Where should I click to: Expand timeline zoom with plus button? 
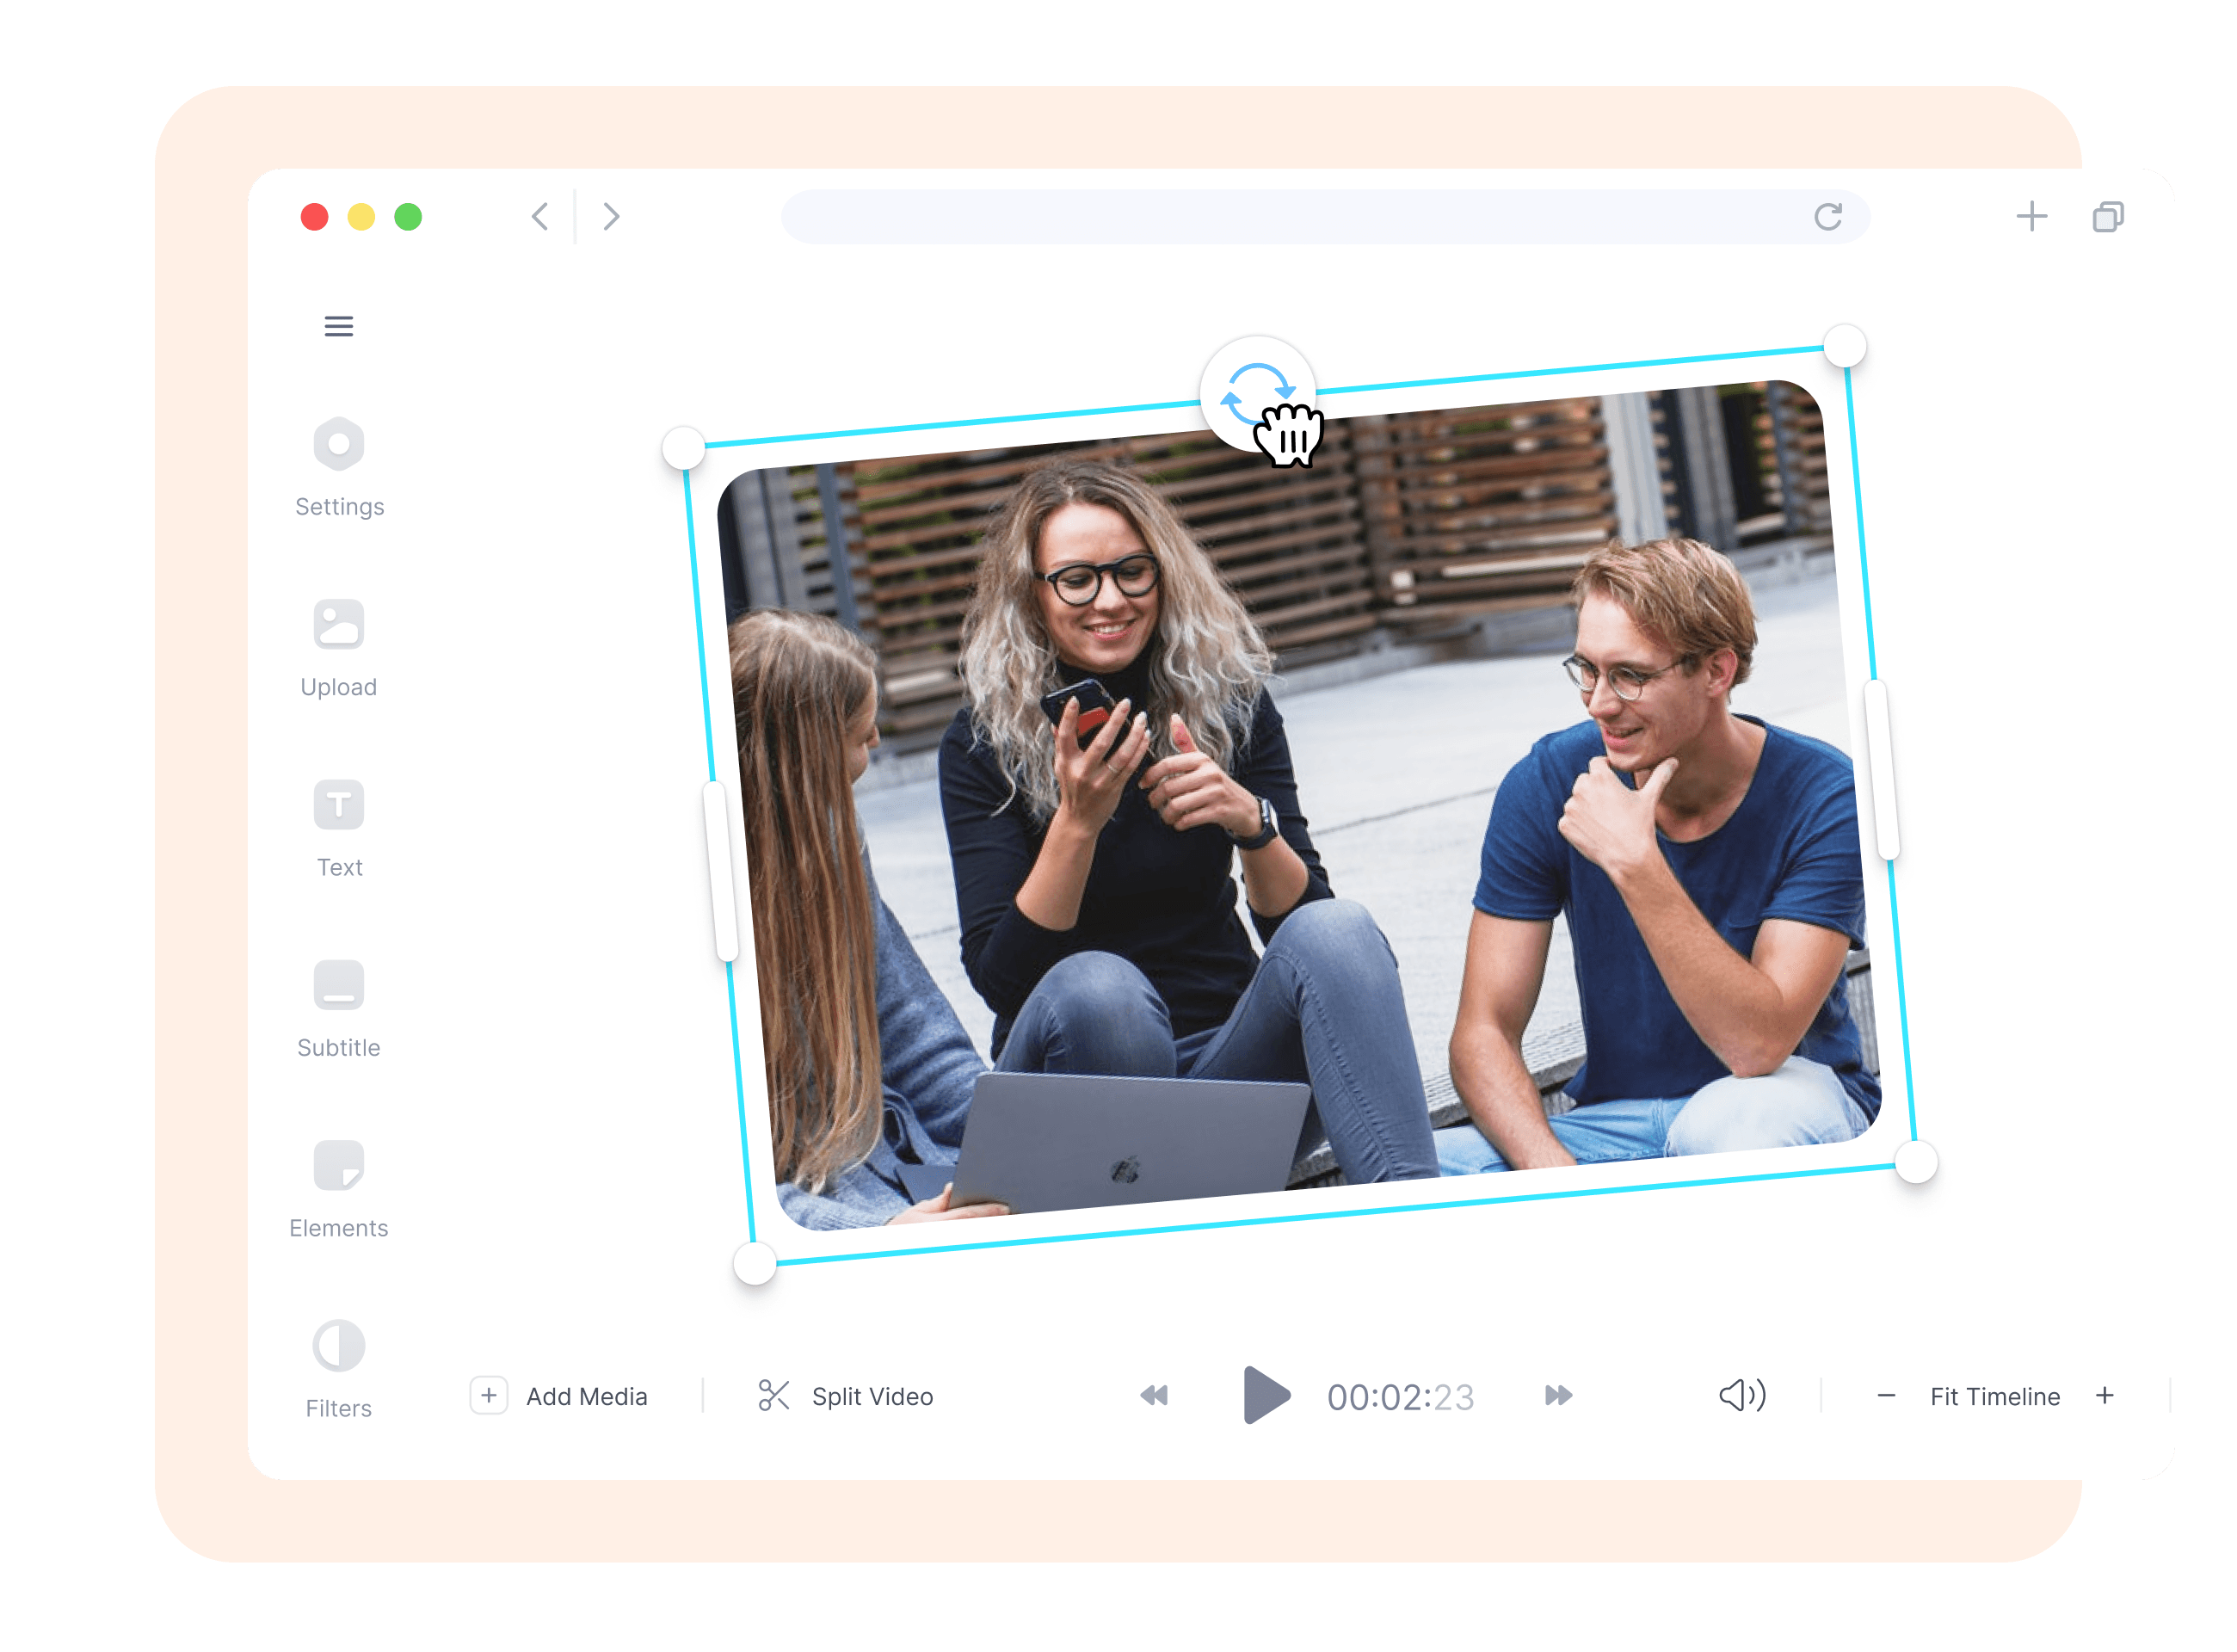click(2107, 1395)
